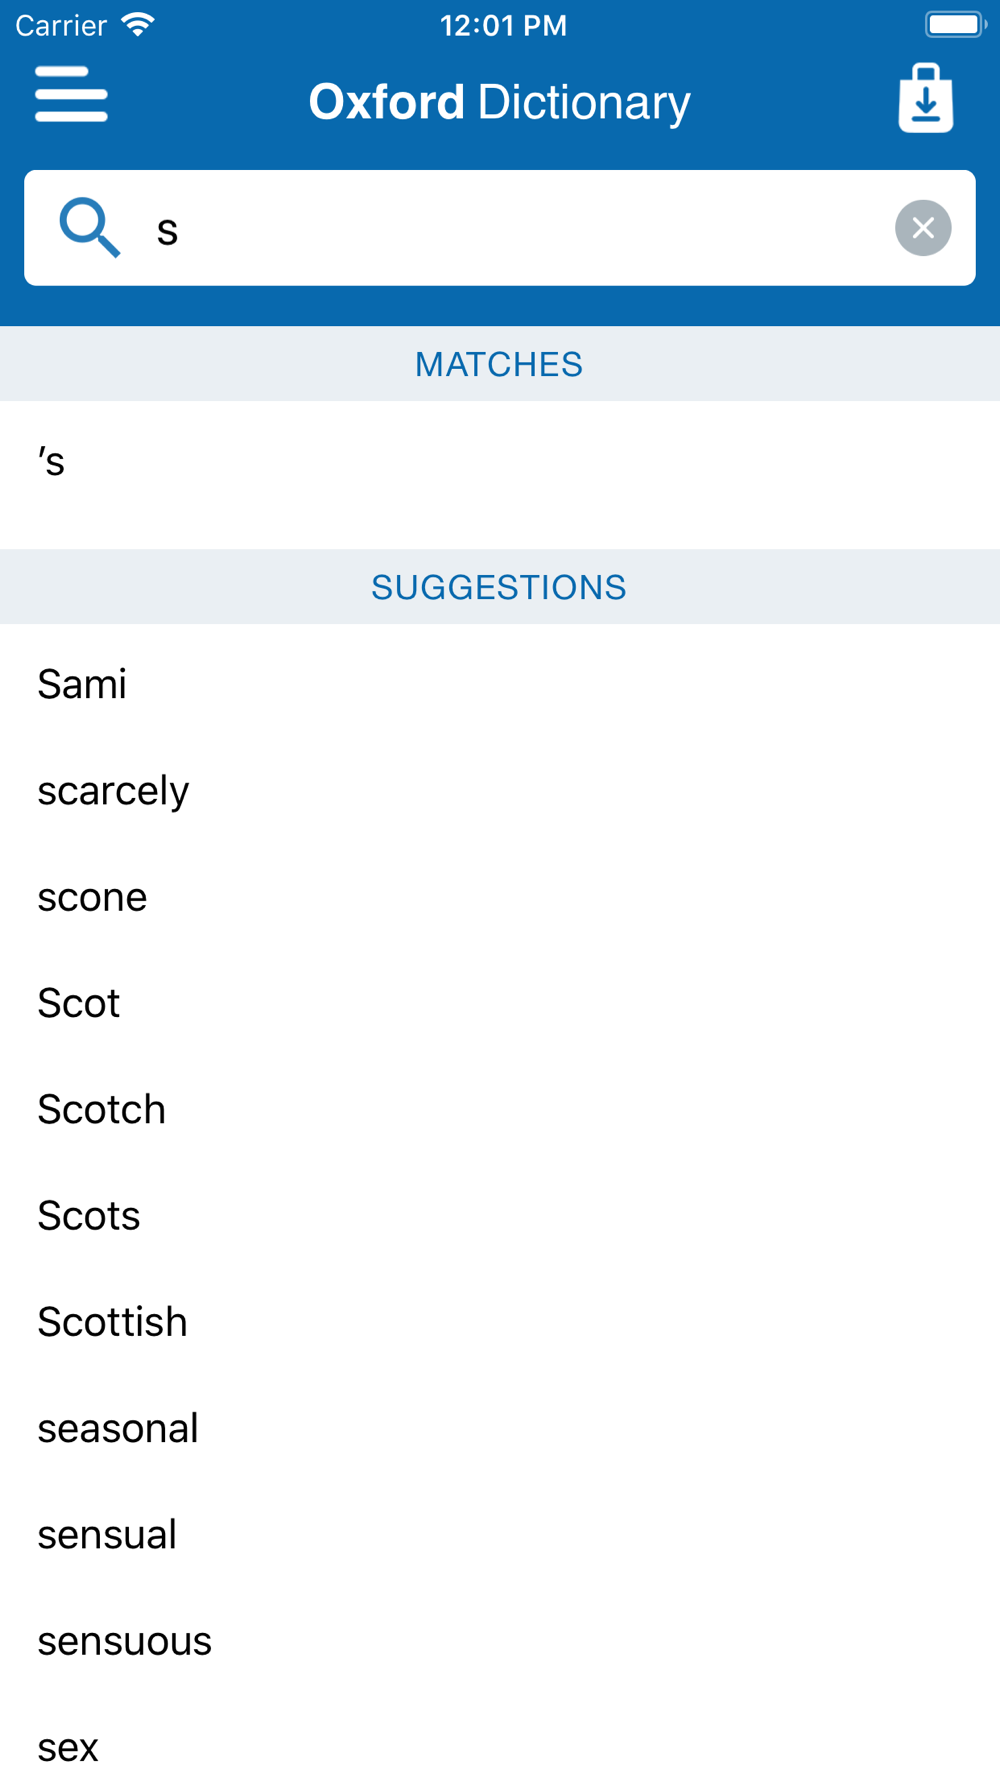
Task: Tap the Oxford Dictionary title
Action: pos(499,102)
